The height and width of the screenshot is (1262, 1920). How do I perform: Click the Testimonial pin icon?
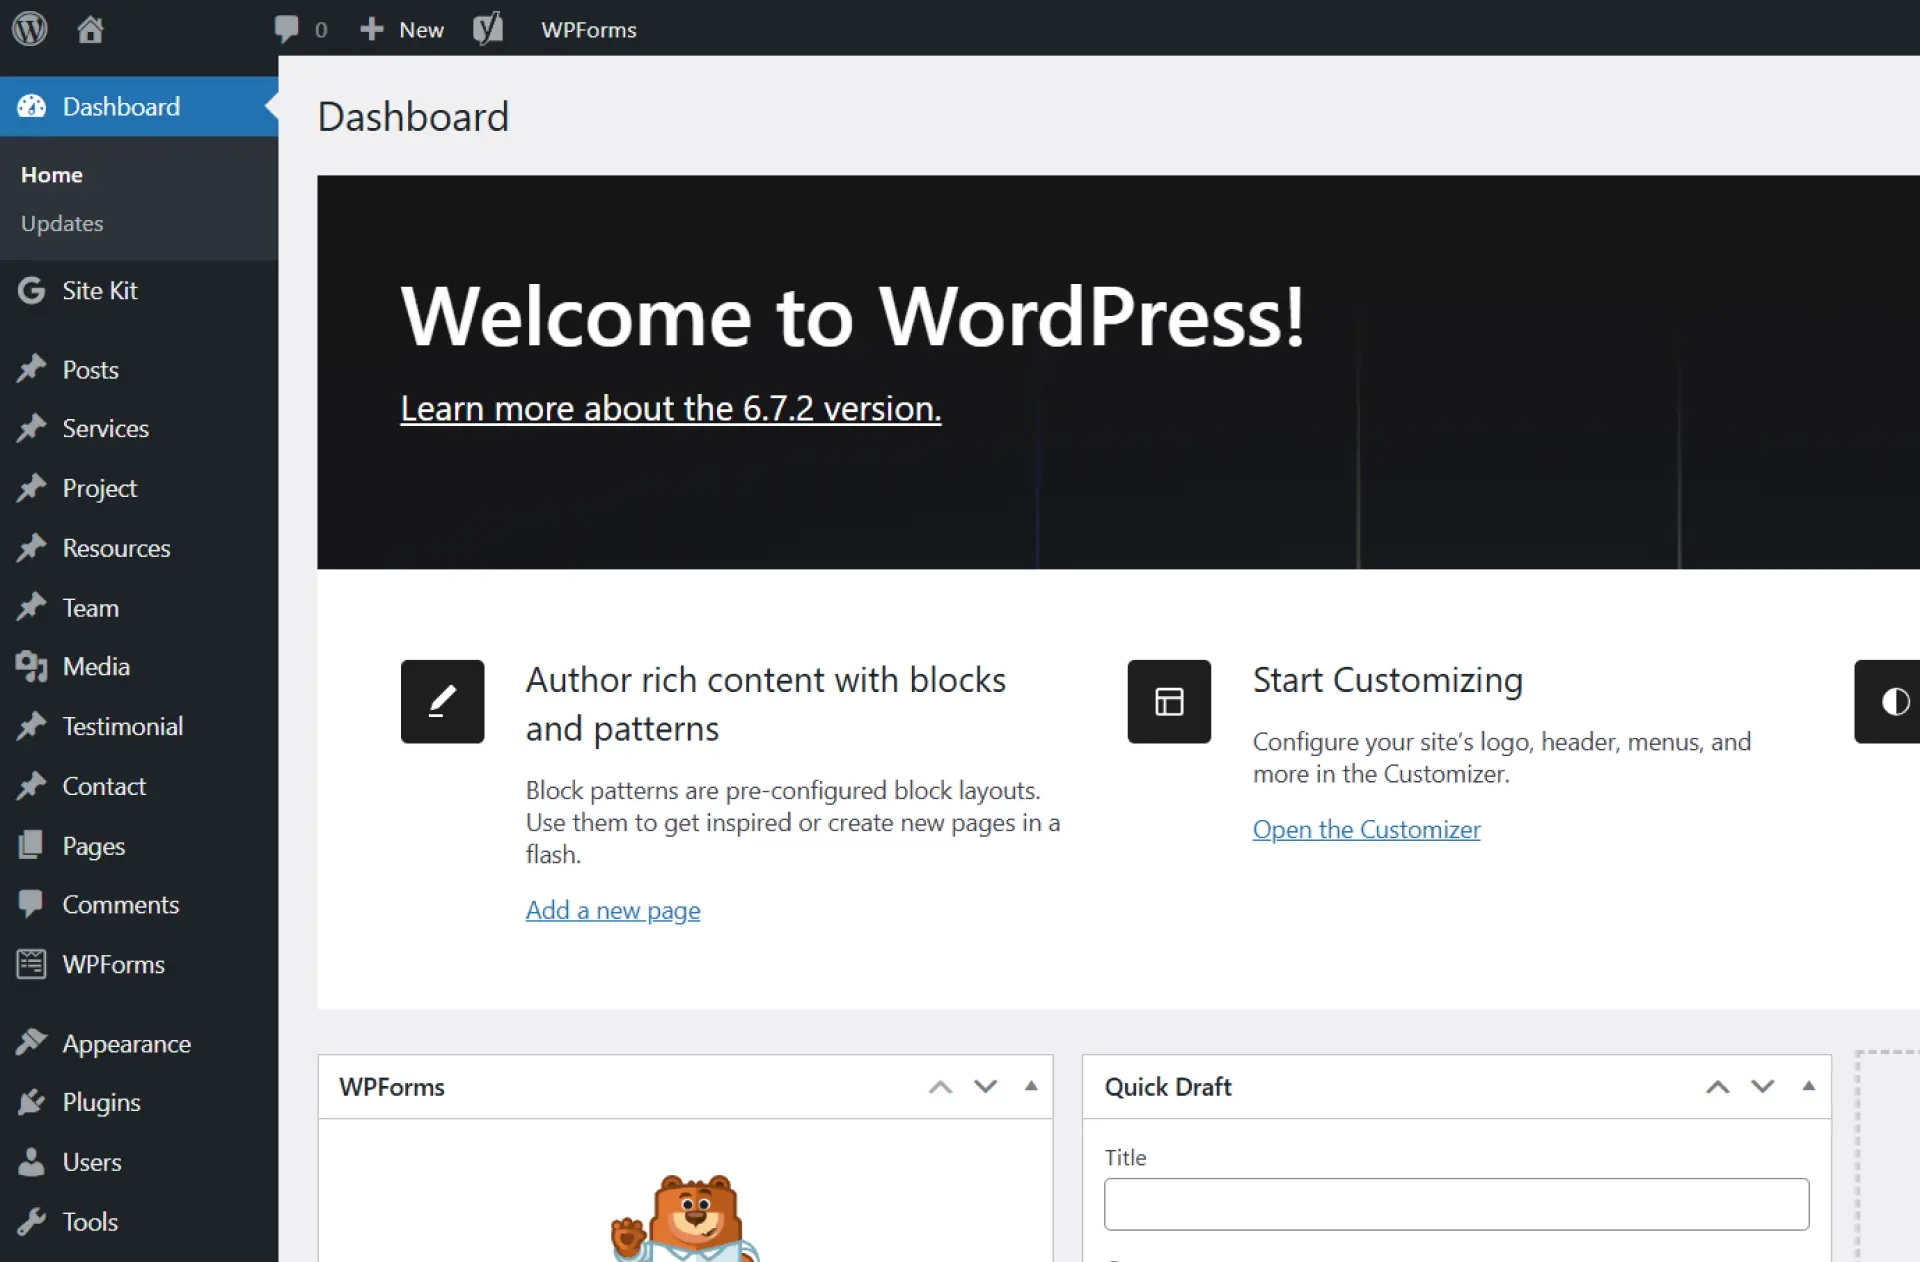31,726
